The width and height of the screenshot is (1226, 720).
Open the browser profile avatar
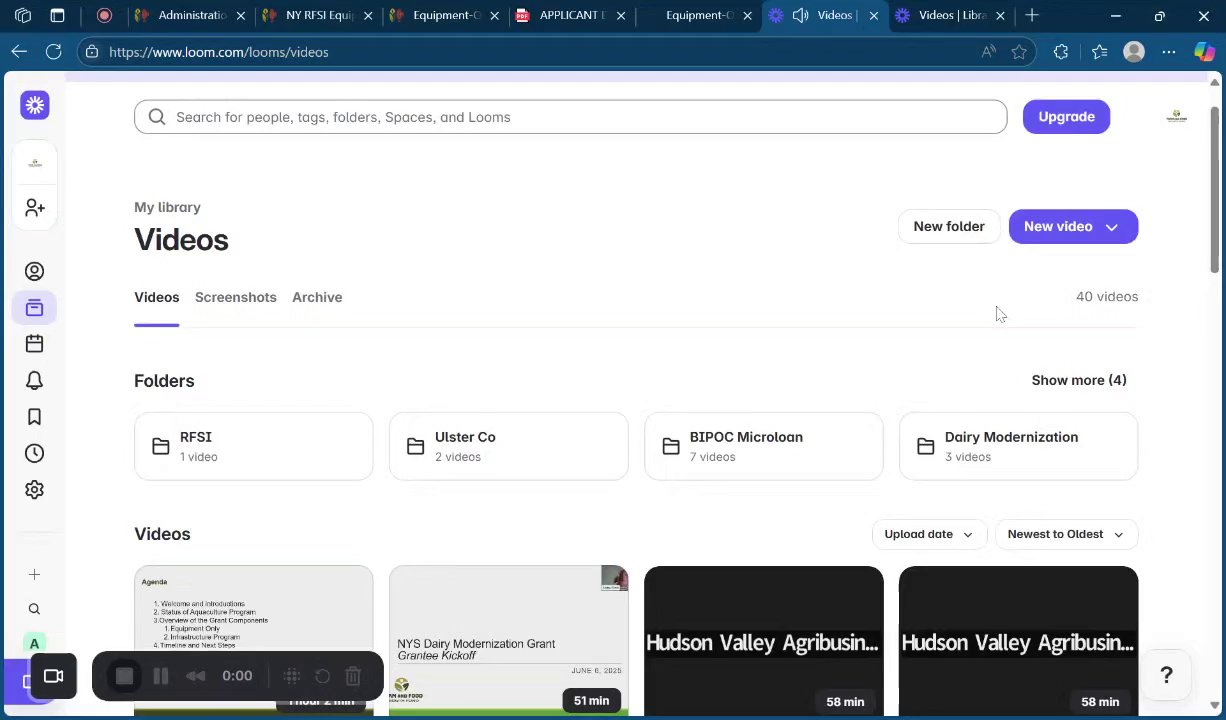pos(1134,52)
